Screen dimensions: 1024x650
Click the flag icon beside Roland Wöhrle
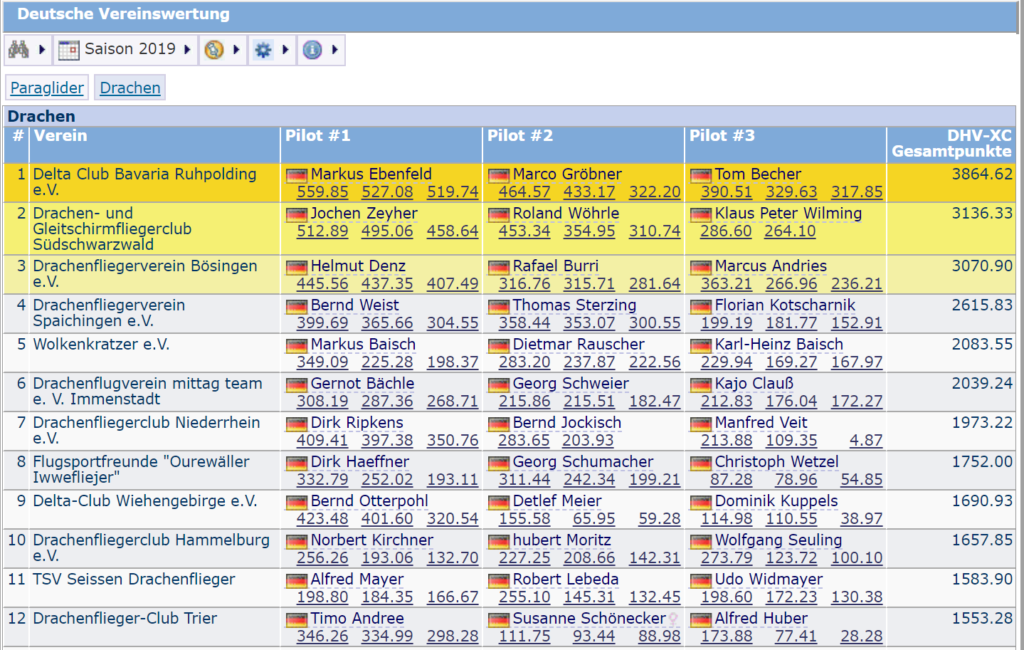(x=498, y=214)
